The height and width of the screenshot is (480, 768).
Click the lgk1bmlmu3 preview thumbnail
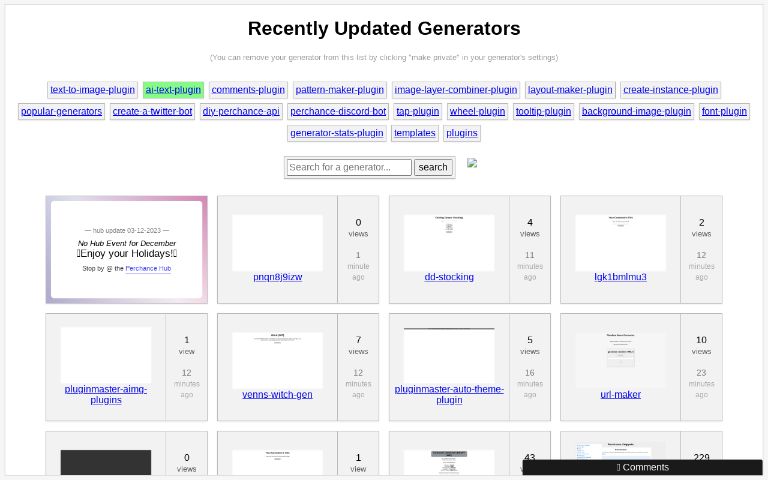(620, 242)
